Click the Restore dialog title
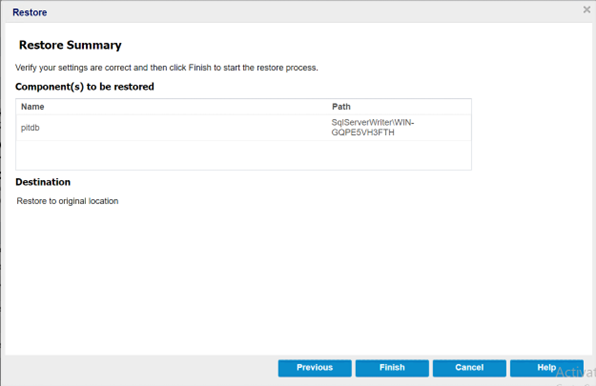Viewport: 596px width, 386px height. pos(30,13)
